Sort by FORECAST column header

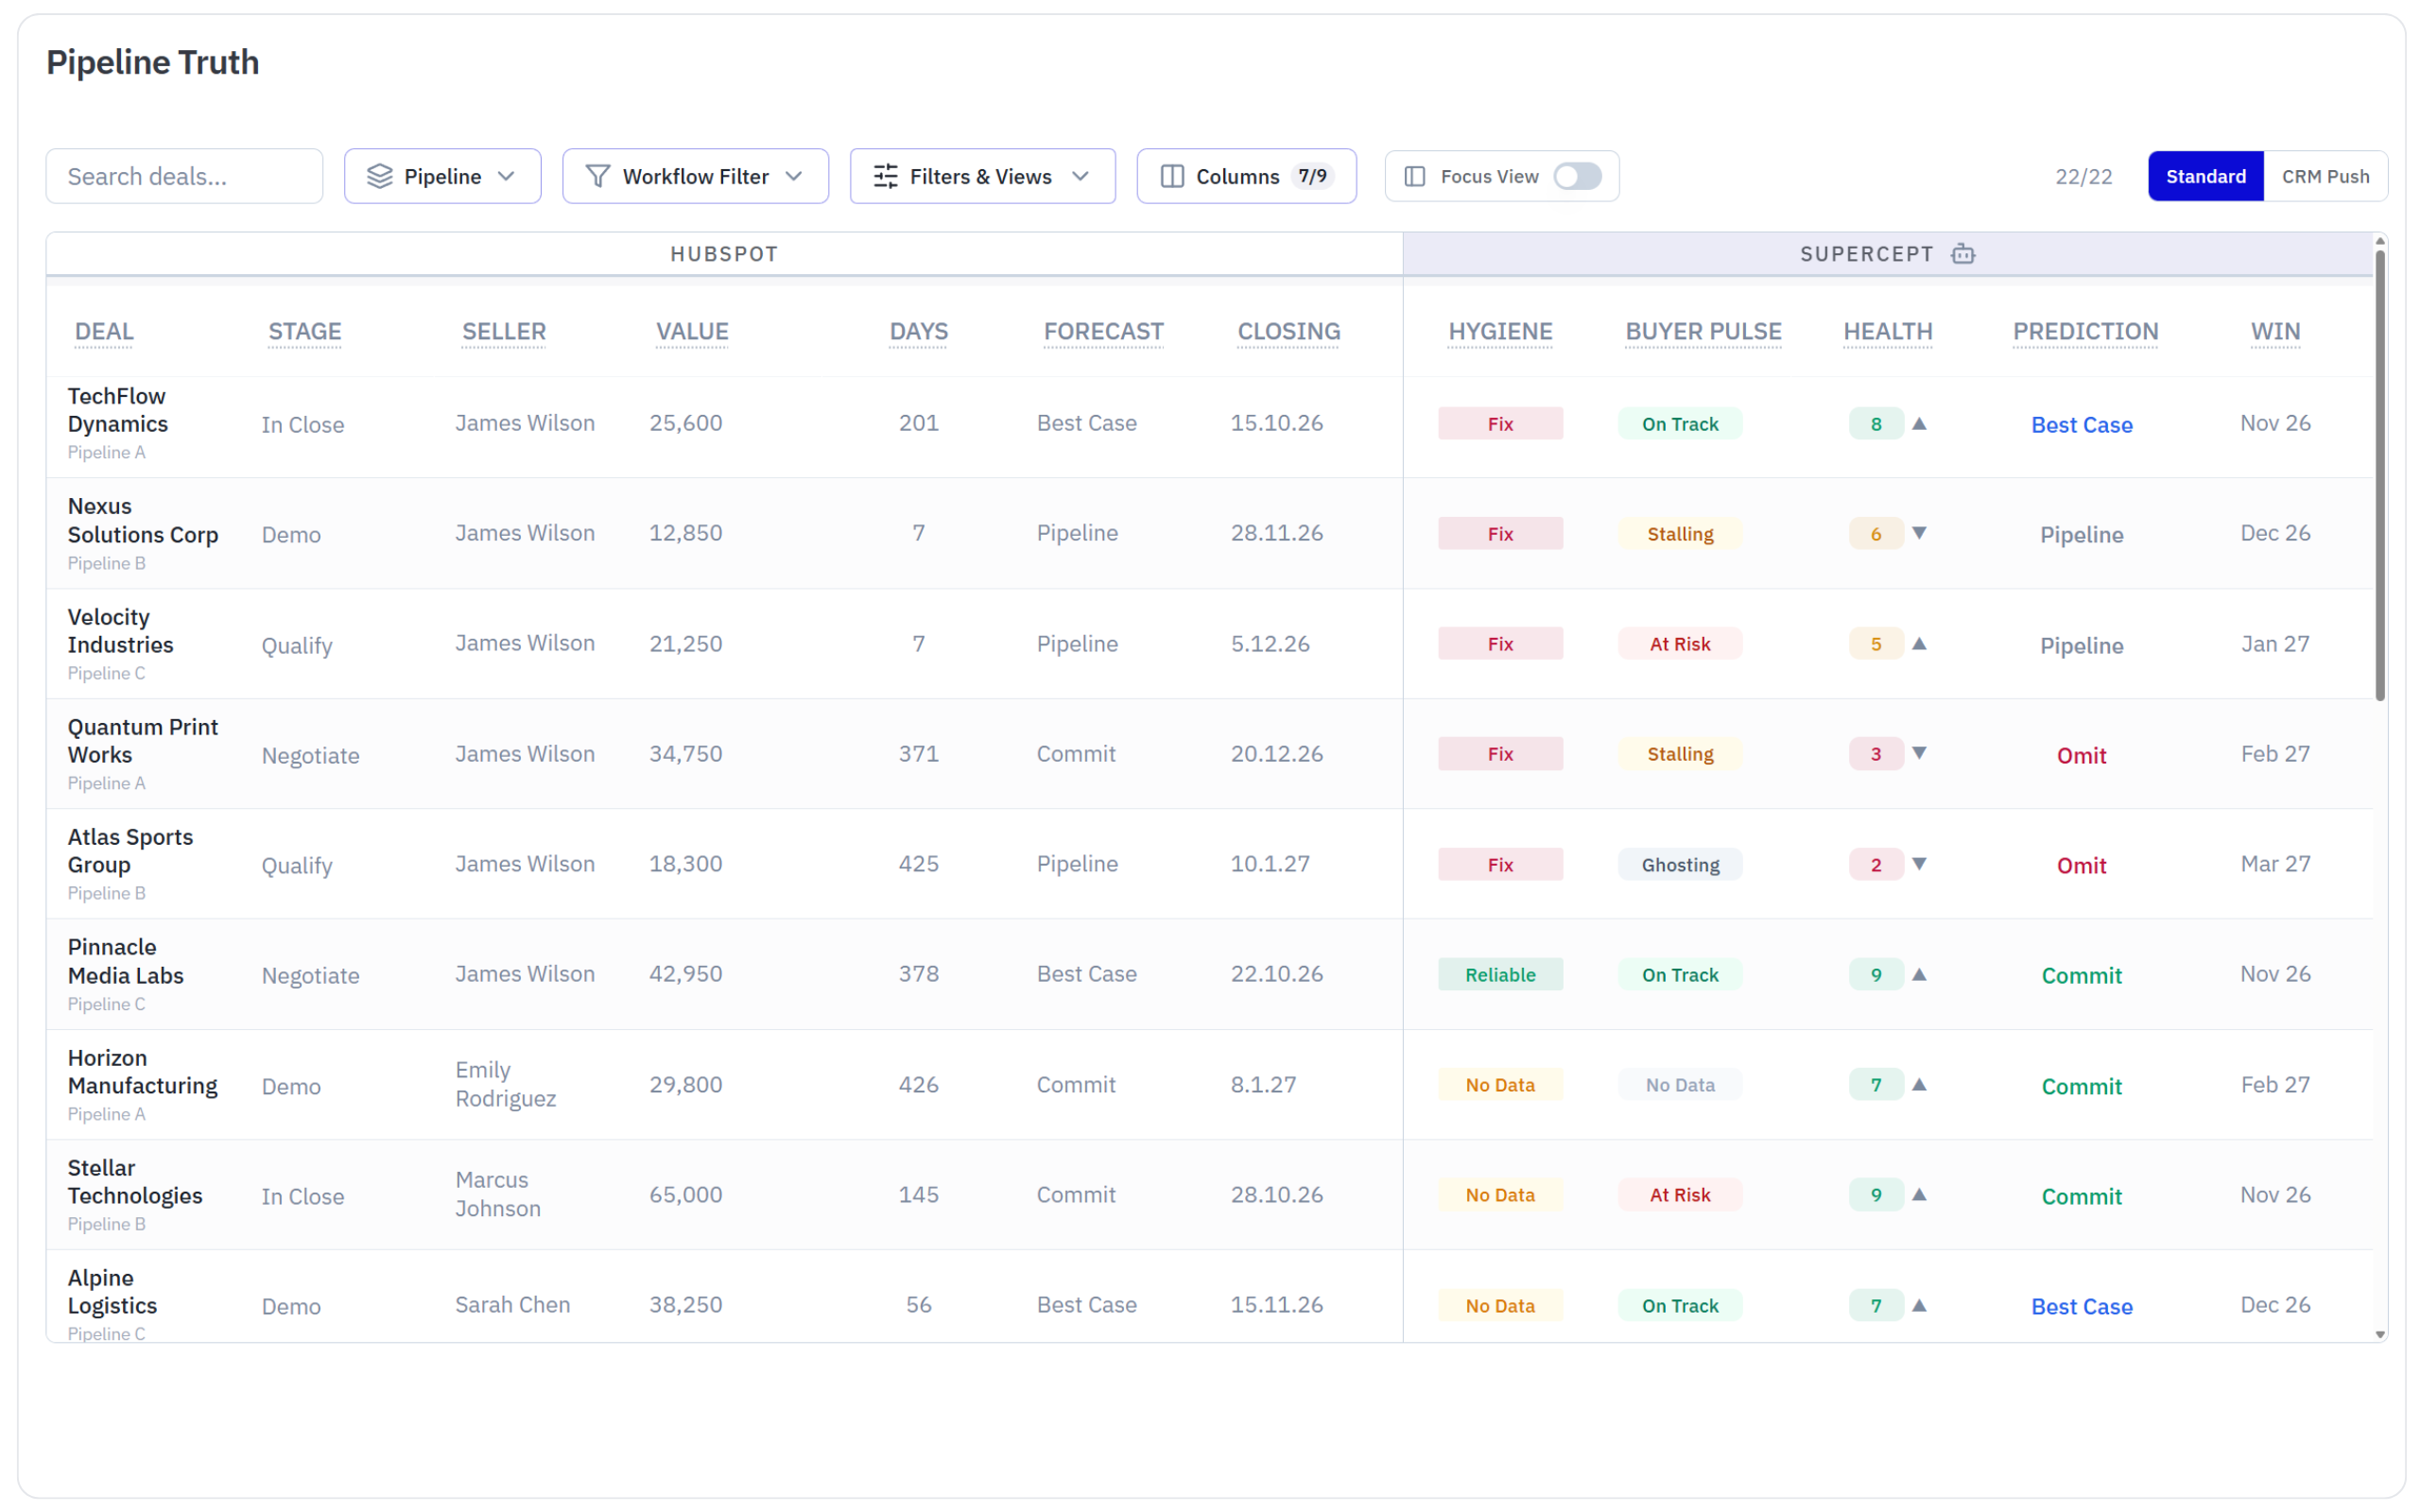click(1103, 331)
